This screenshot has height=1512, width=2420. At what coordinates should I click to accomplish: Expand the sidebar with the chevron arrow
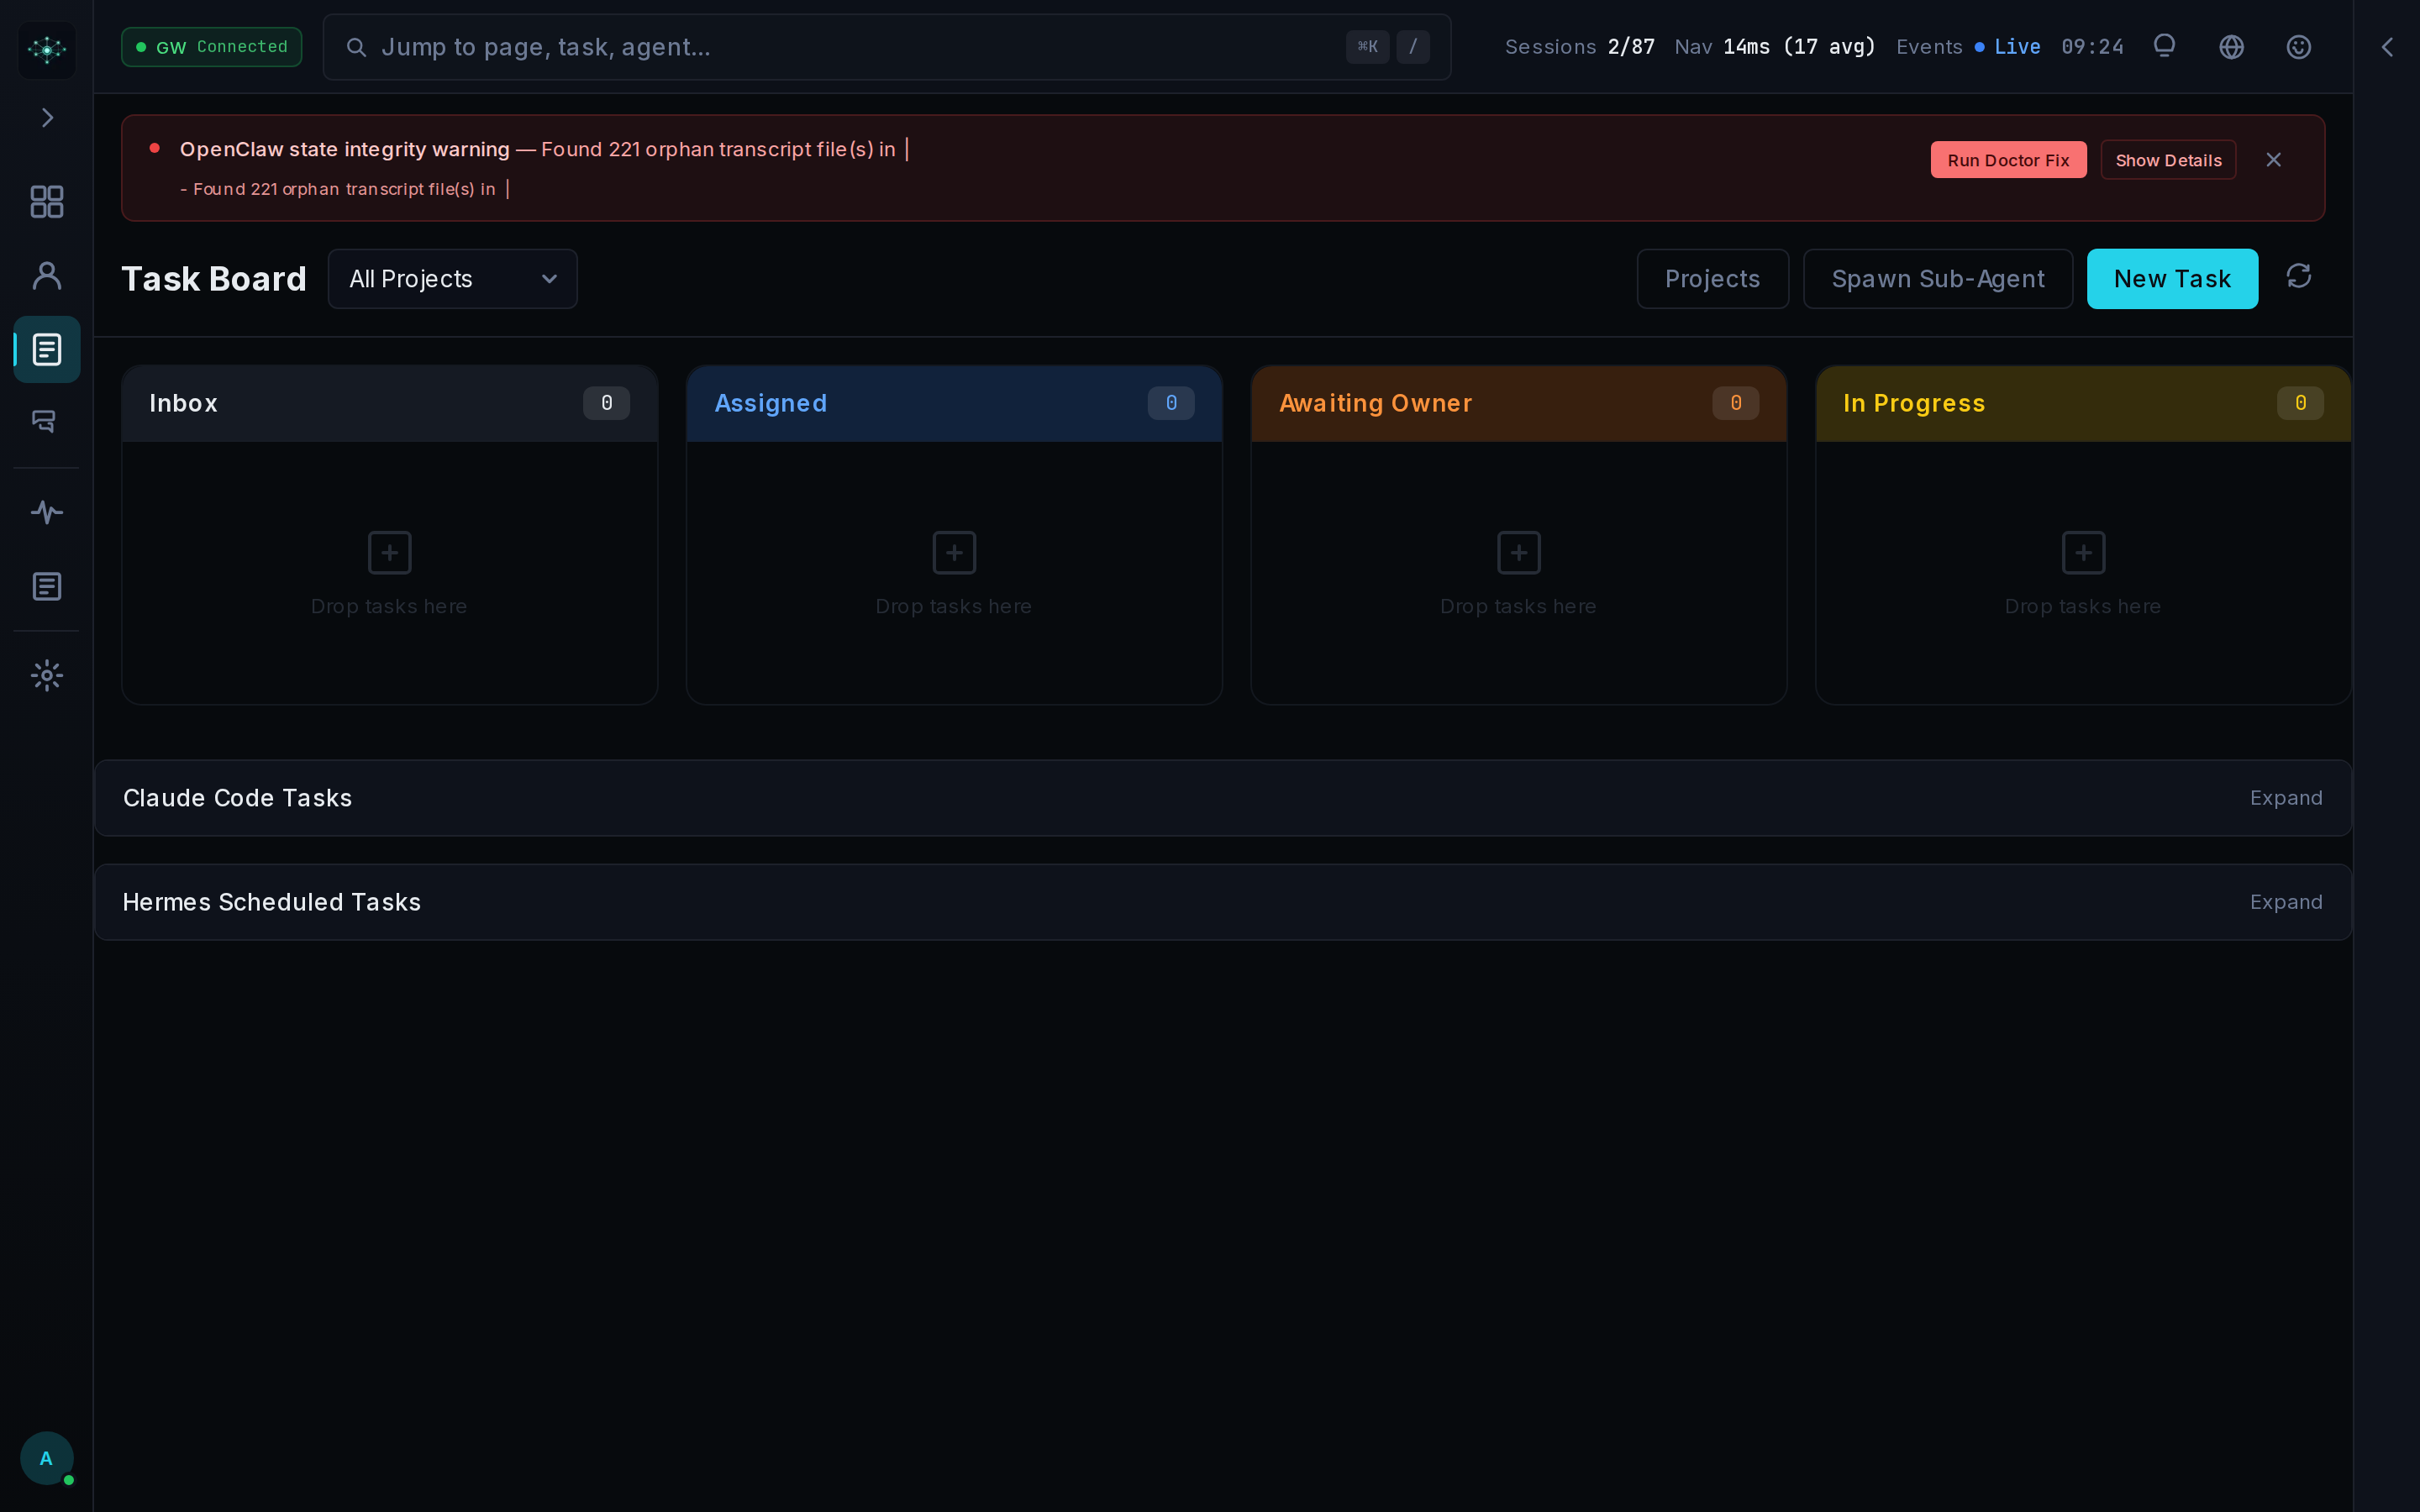click(x=47, y=117)
